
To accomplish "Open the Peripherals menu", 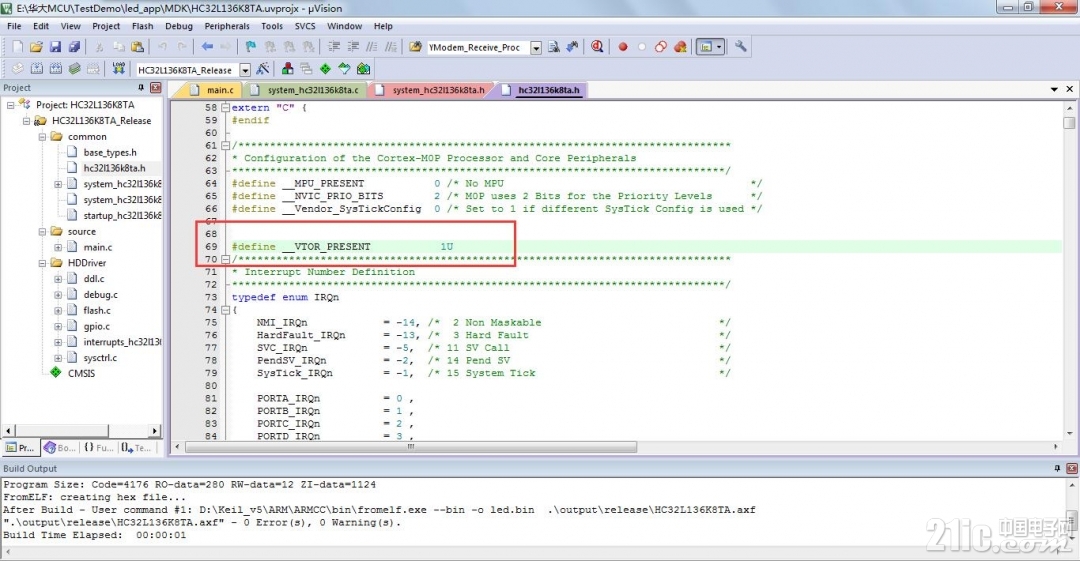I will tap(227, 26).
